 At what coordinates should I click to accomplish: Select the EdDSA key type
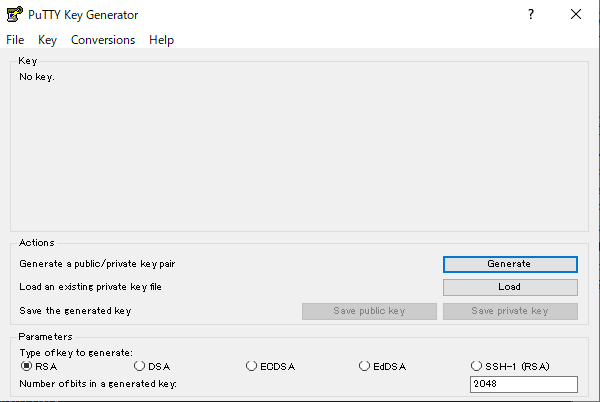tap(382, 366)
